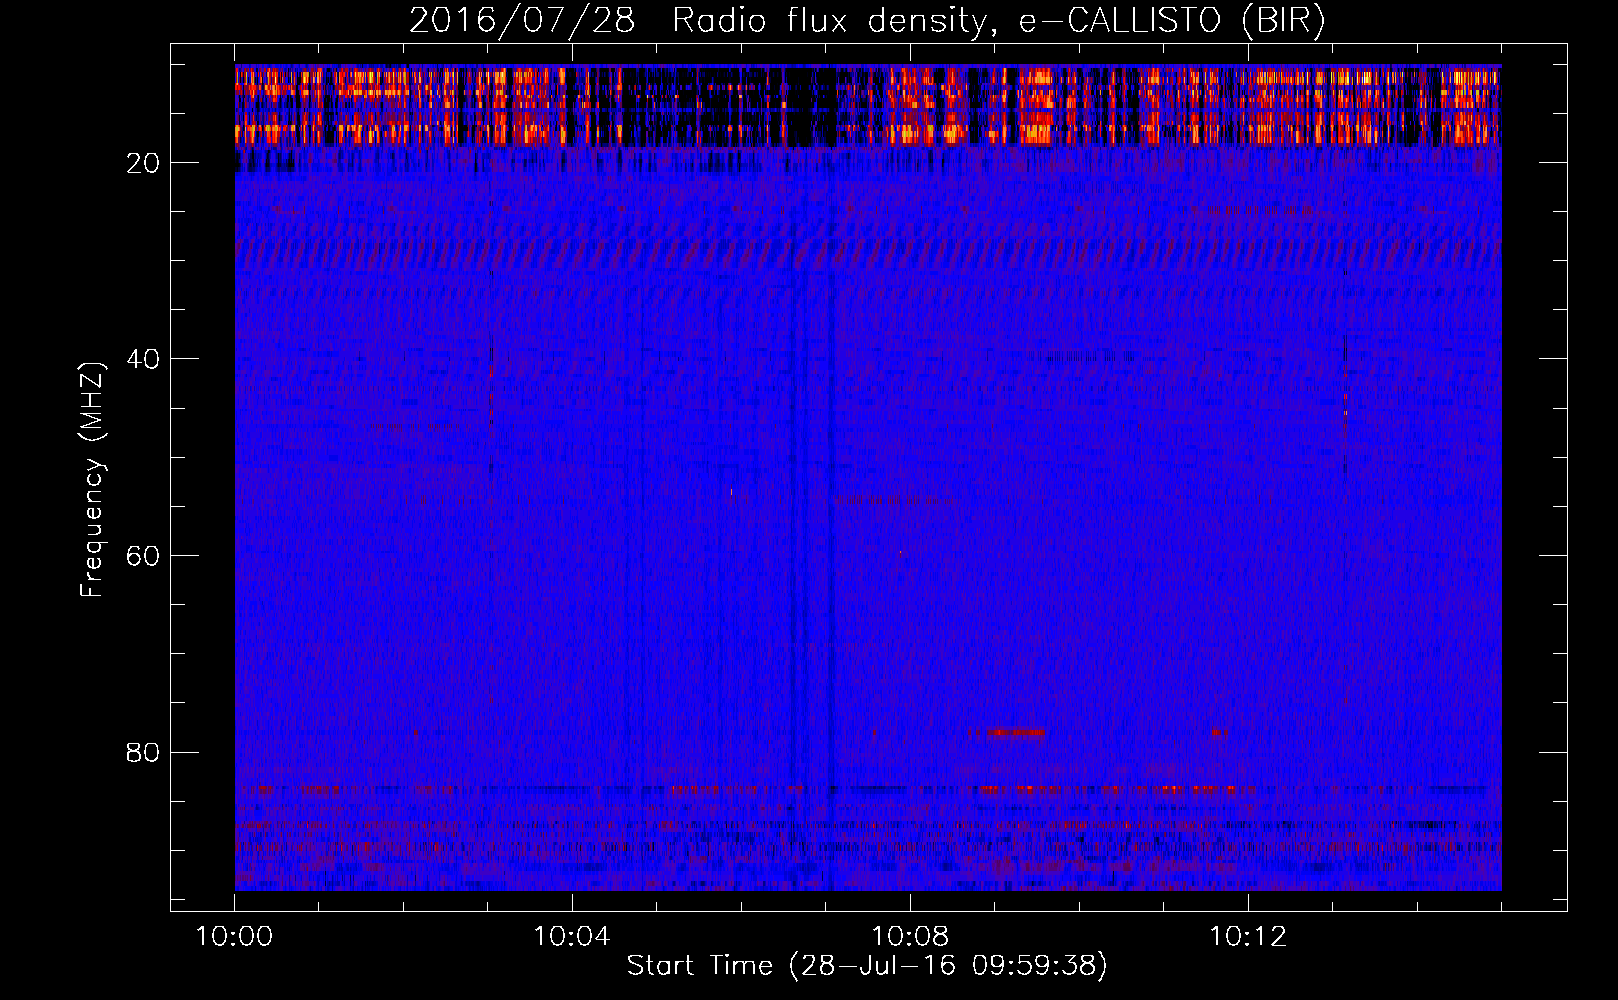Click the 40 MHz frequency tick label

point(144,359)
